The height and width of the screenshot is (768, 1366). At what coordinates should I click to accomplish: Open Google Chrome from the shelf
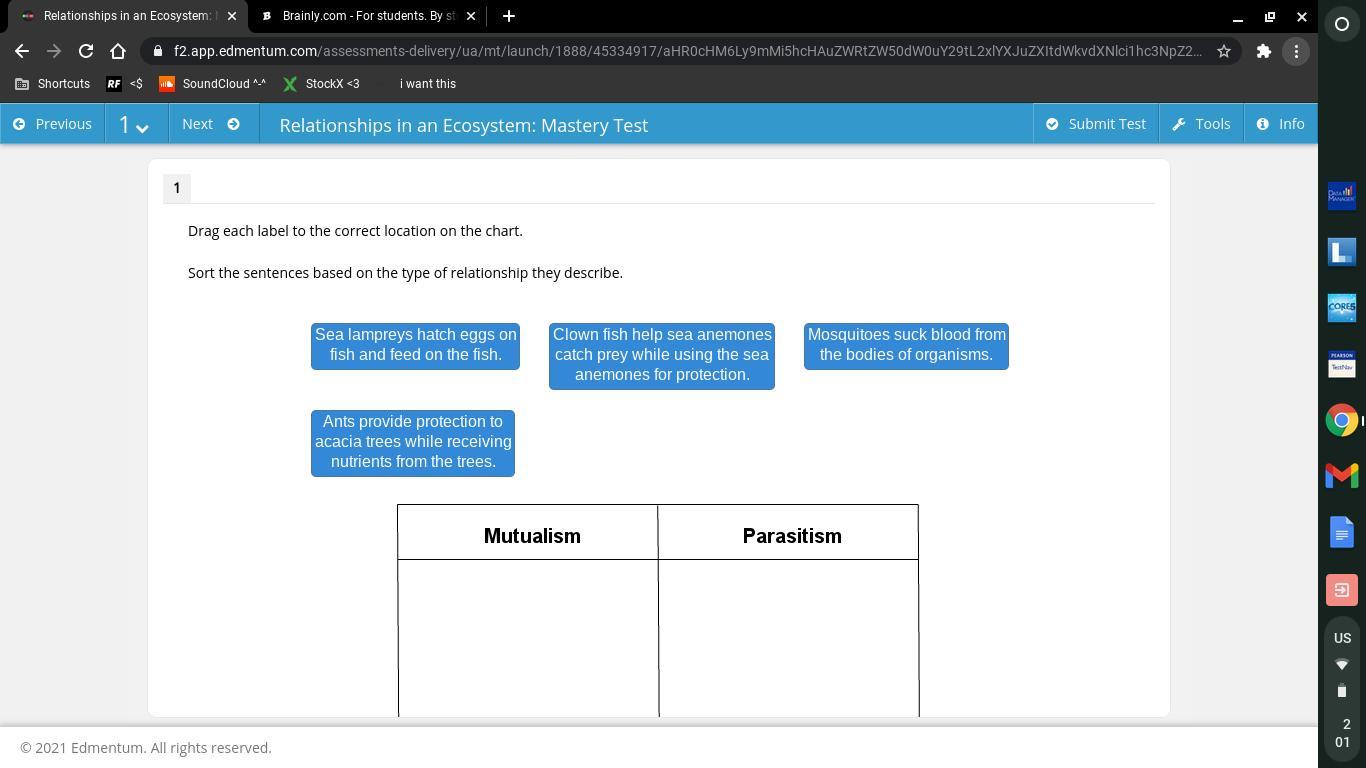coord(1342,420)
